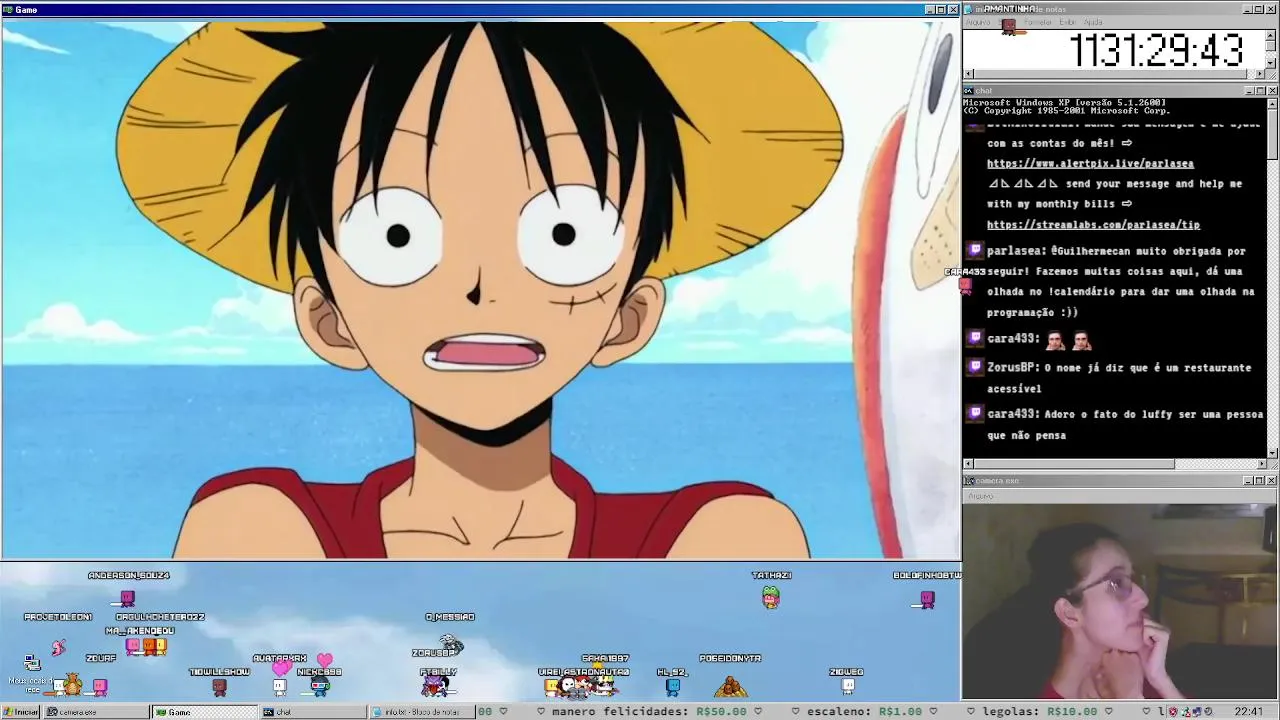Screen dimensions: 1280x720
Task: Click the system tray clock showing 22:41
Action: tap(1249, 712)
